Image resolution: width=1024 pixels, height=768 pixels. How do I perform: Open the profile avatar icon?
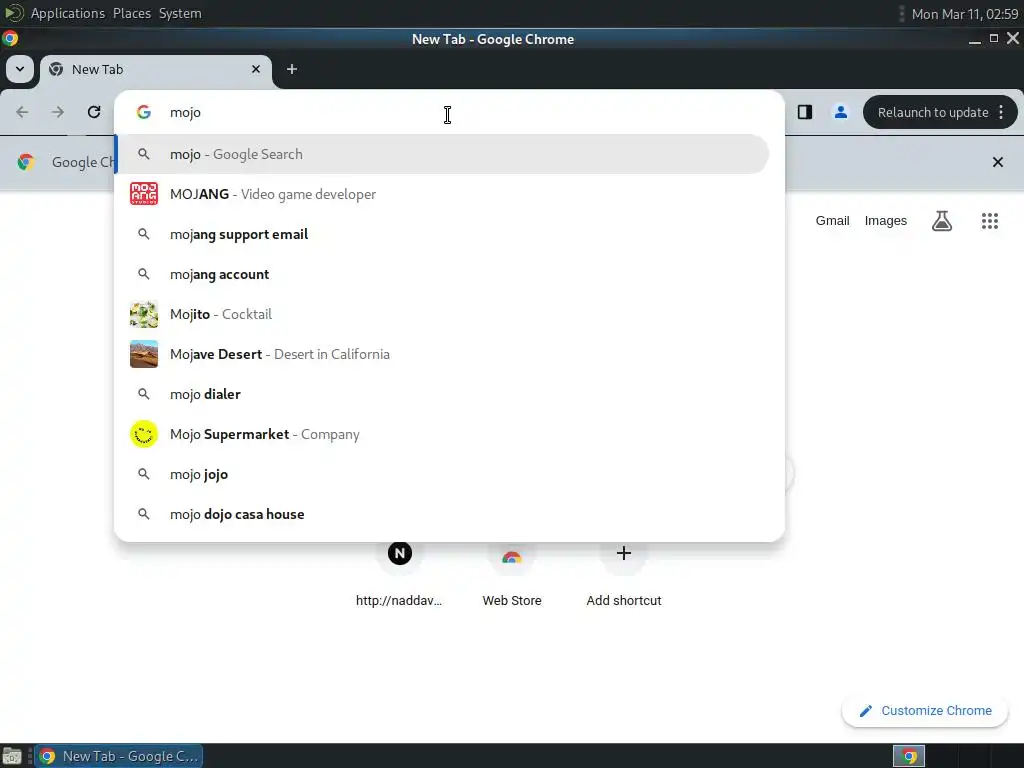(x=840, y=112)
